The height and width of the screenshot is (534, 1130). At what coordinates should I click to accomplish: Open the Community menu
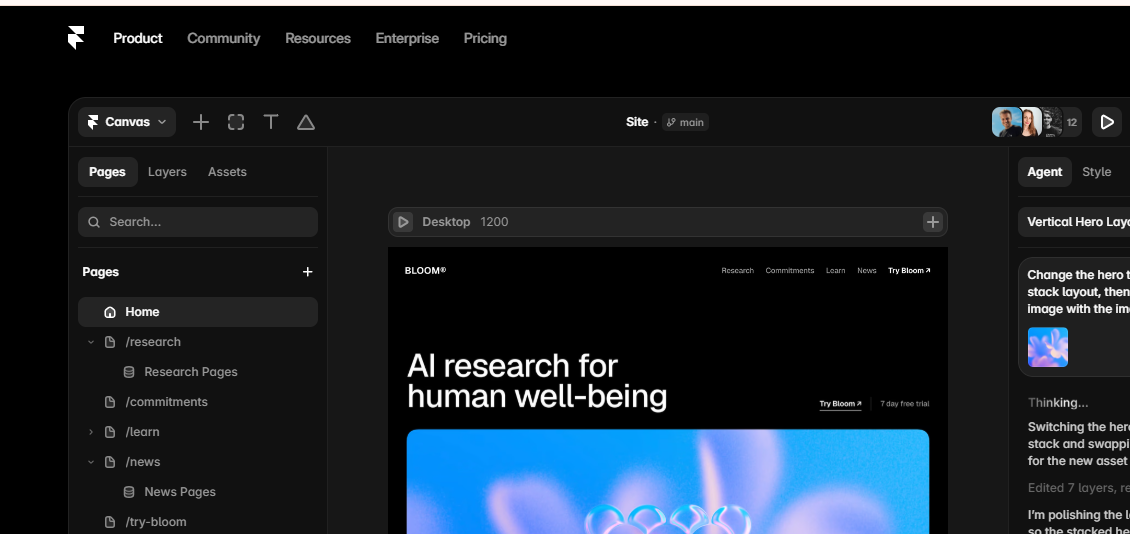point(223,38)
